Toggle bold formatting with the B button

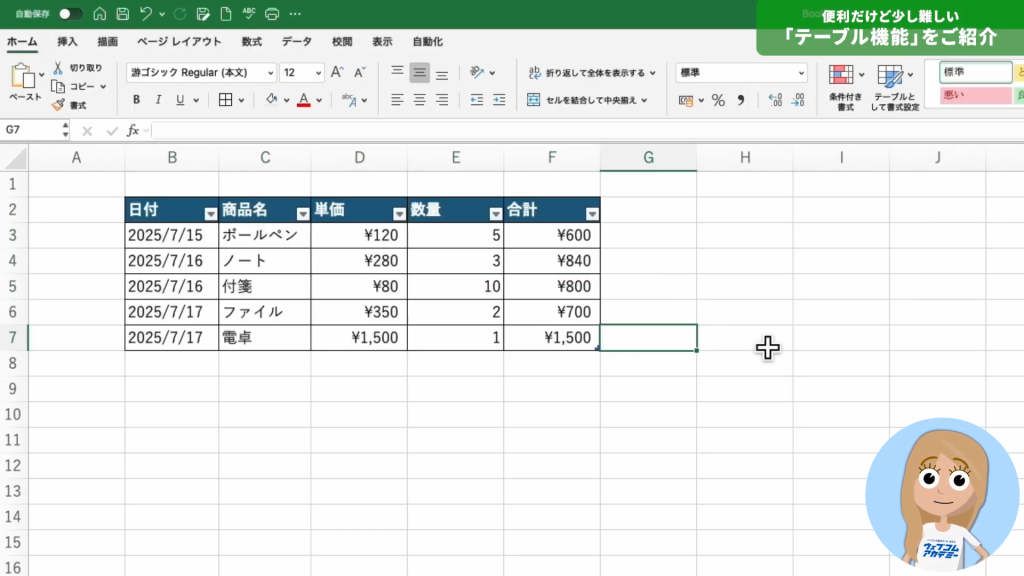coord(136,100)
